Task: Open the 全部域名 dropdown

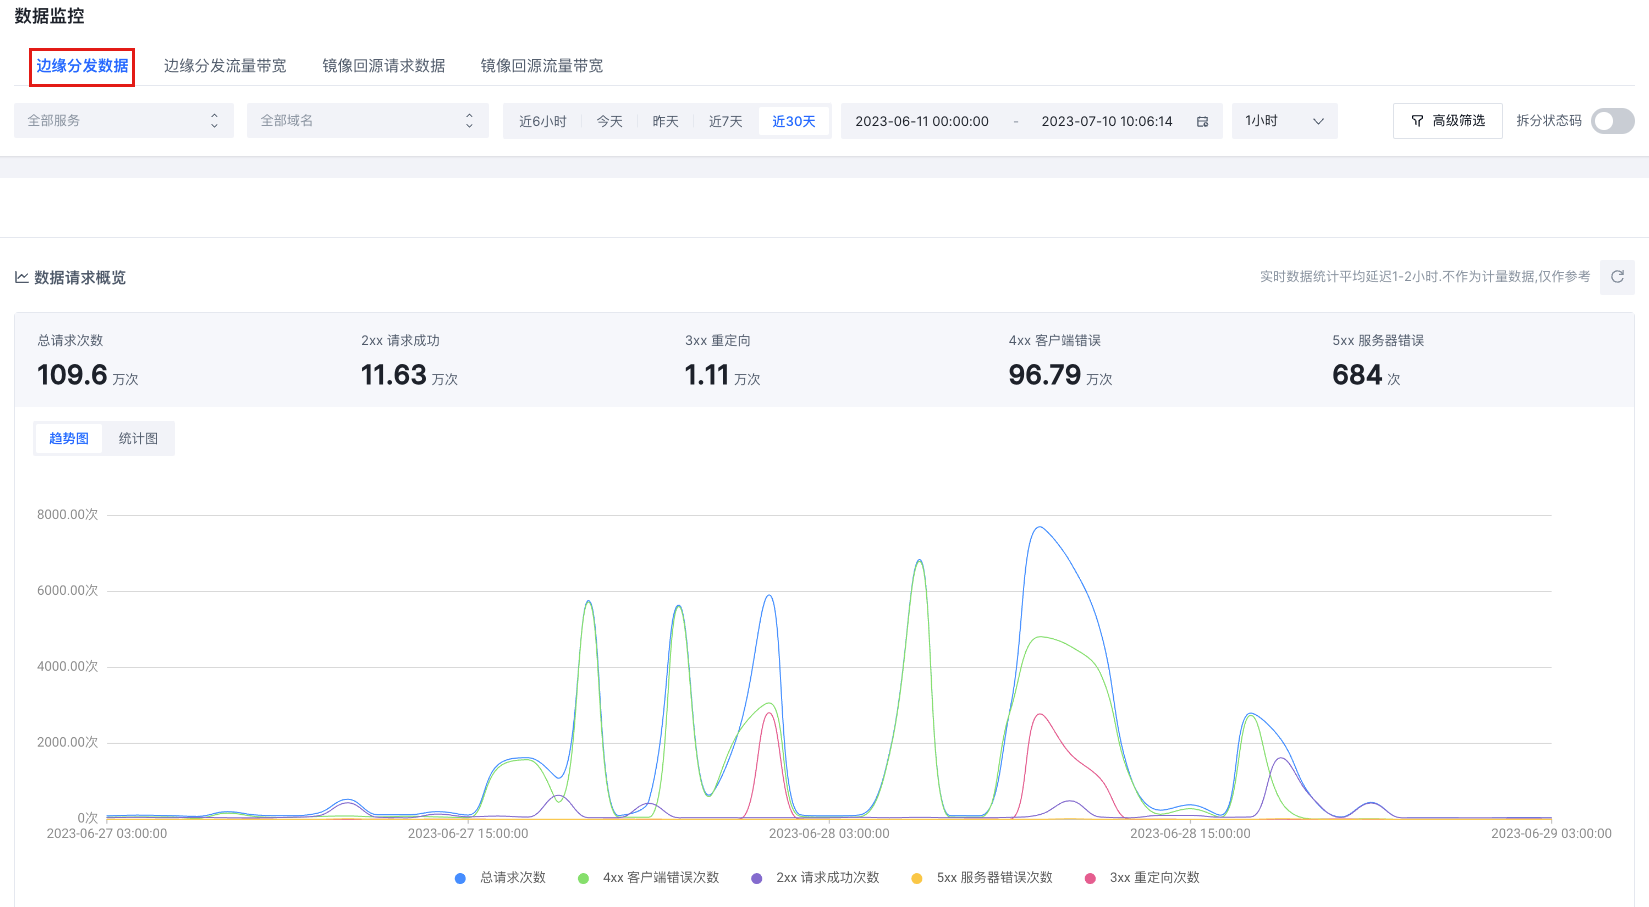Action: (368, 121)
